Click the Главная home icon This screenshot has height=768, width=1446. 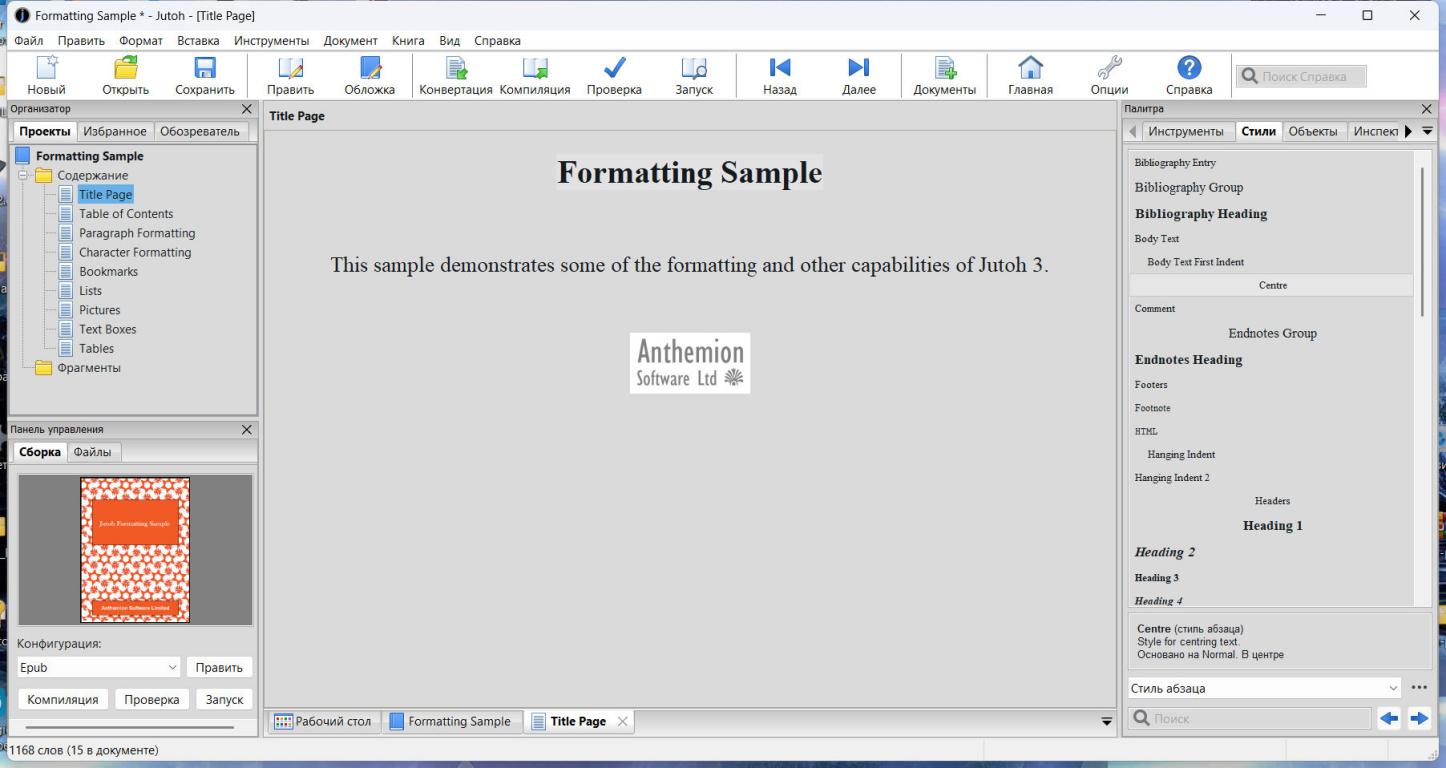(1030, 68)
